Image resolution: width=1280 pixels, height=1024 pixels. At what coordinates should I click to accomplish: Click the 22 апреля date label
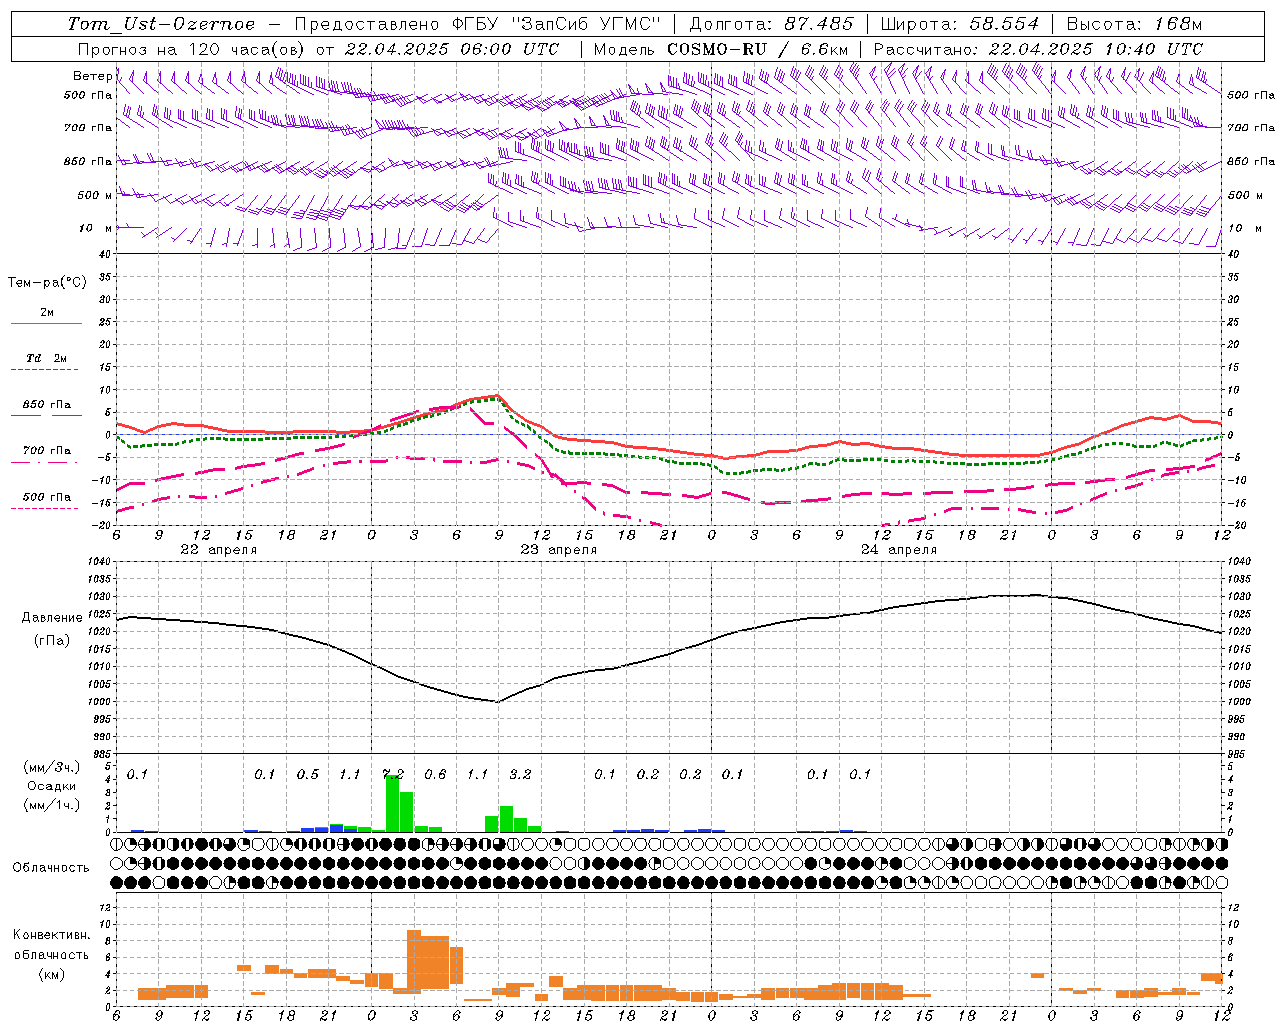click(219, 550)
